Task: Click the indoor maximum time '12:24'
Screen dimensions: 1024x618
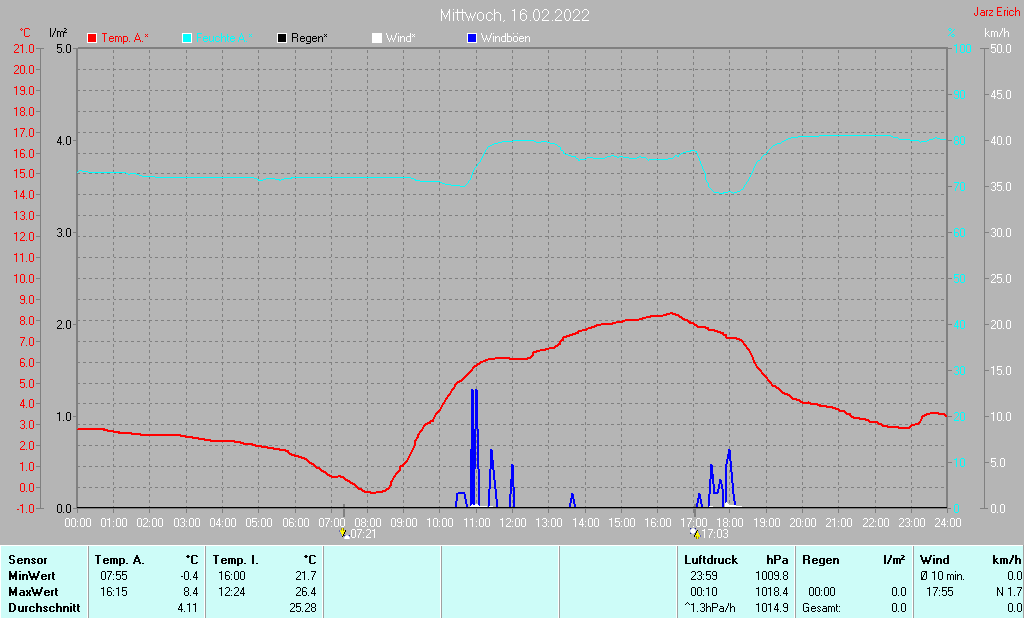Action: pyautogui.click(x=232, y=592)
